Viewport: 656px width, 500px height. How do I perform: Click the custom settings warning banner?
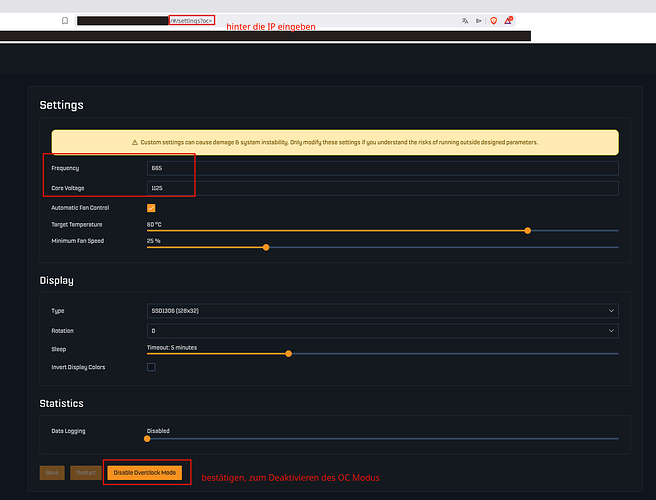point(335,142)
